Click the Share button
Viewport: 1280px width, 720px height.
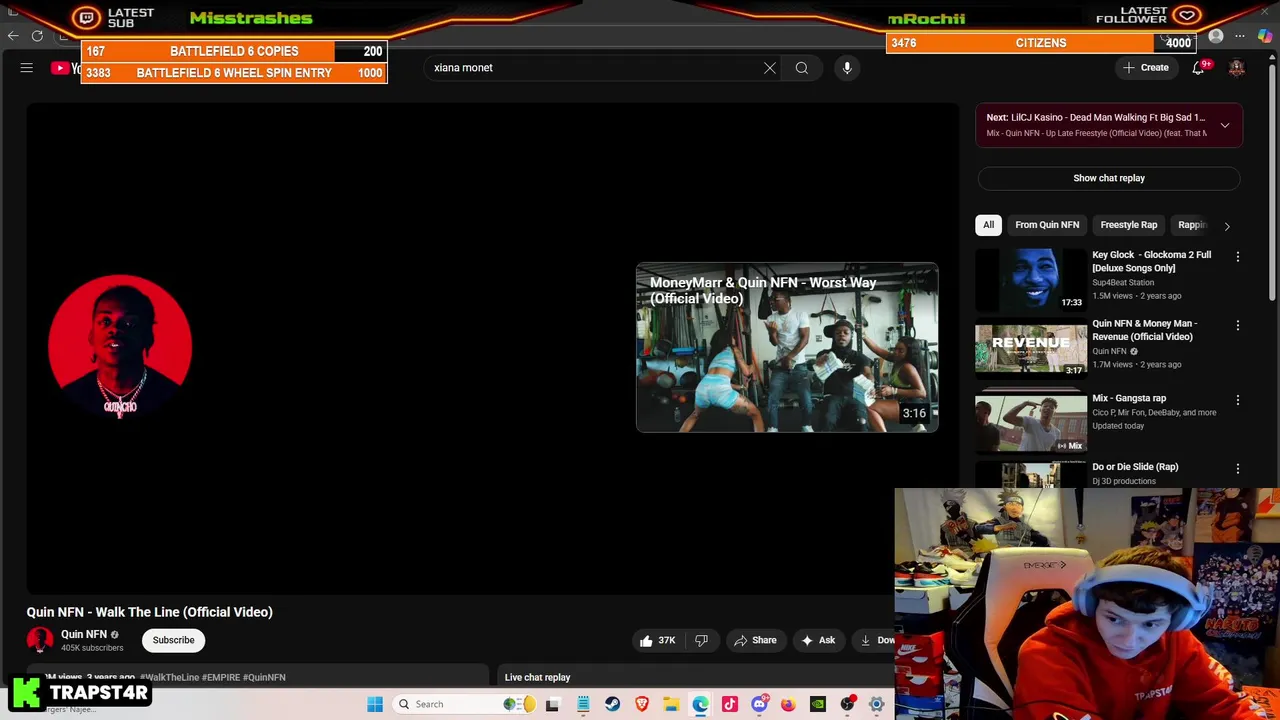(755, 640)
